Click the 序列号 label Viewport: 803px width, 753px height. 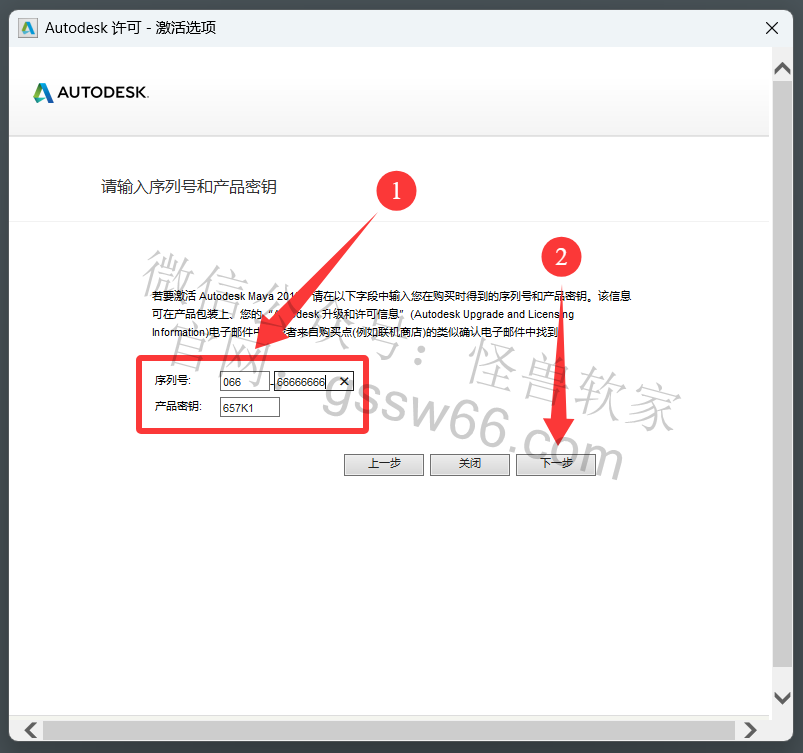pyautogui.click(x=173, y=380)
